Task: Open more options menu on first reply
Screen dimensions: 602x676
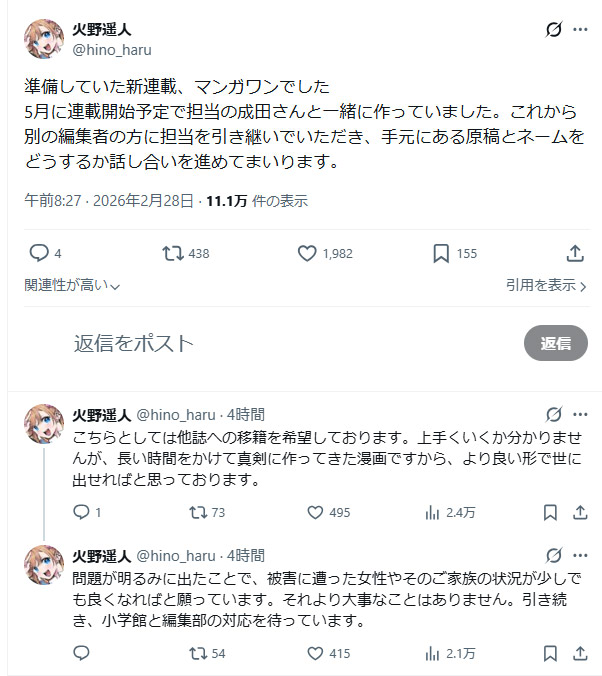Action: coord(580,414)
